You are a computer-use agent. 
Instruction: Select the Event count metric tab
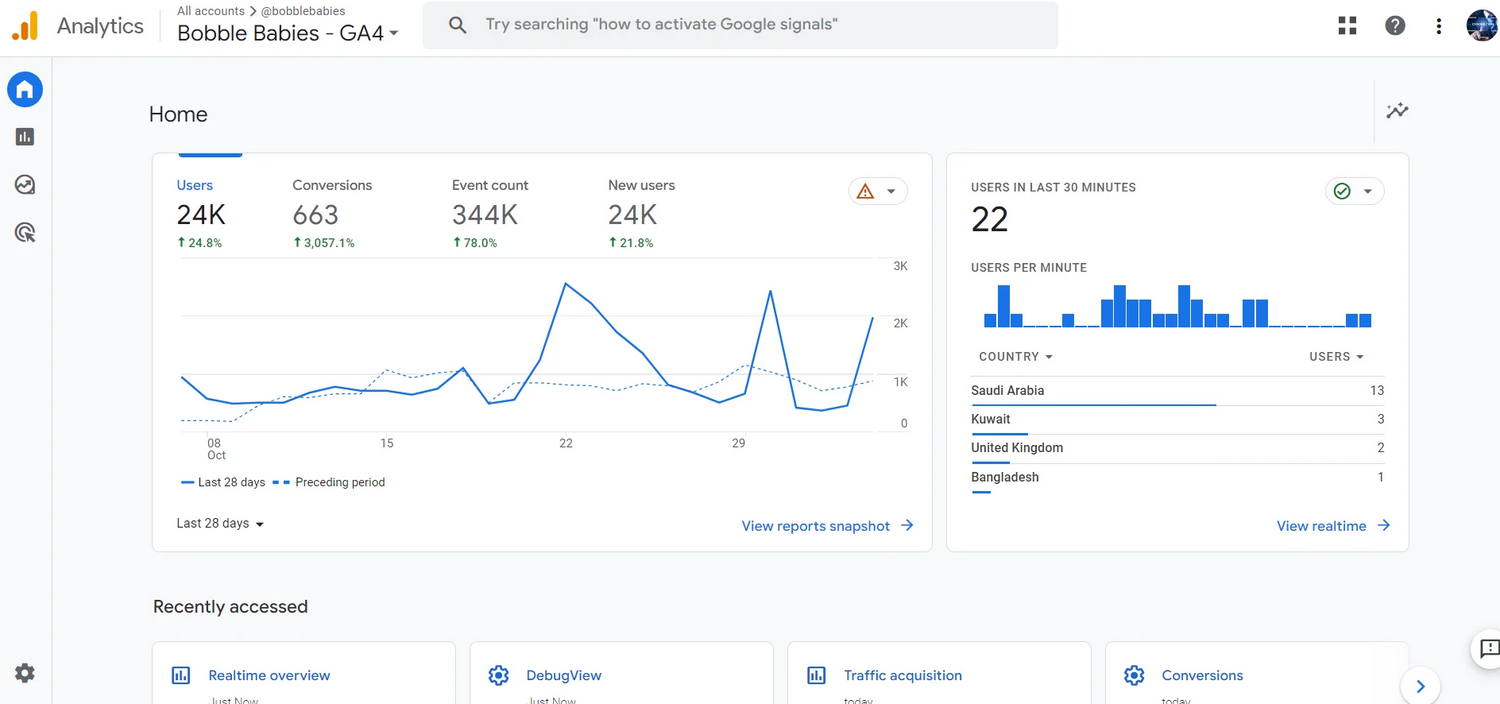pyautogui.click(x=490, y=213)
